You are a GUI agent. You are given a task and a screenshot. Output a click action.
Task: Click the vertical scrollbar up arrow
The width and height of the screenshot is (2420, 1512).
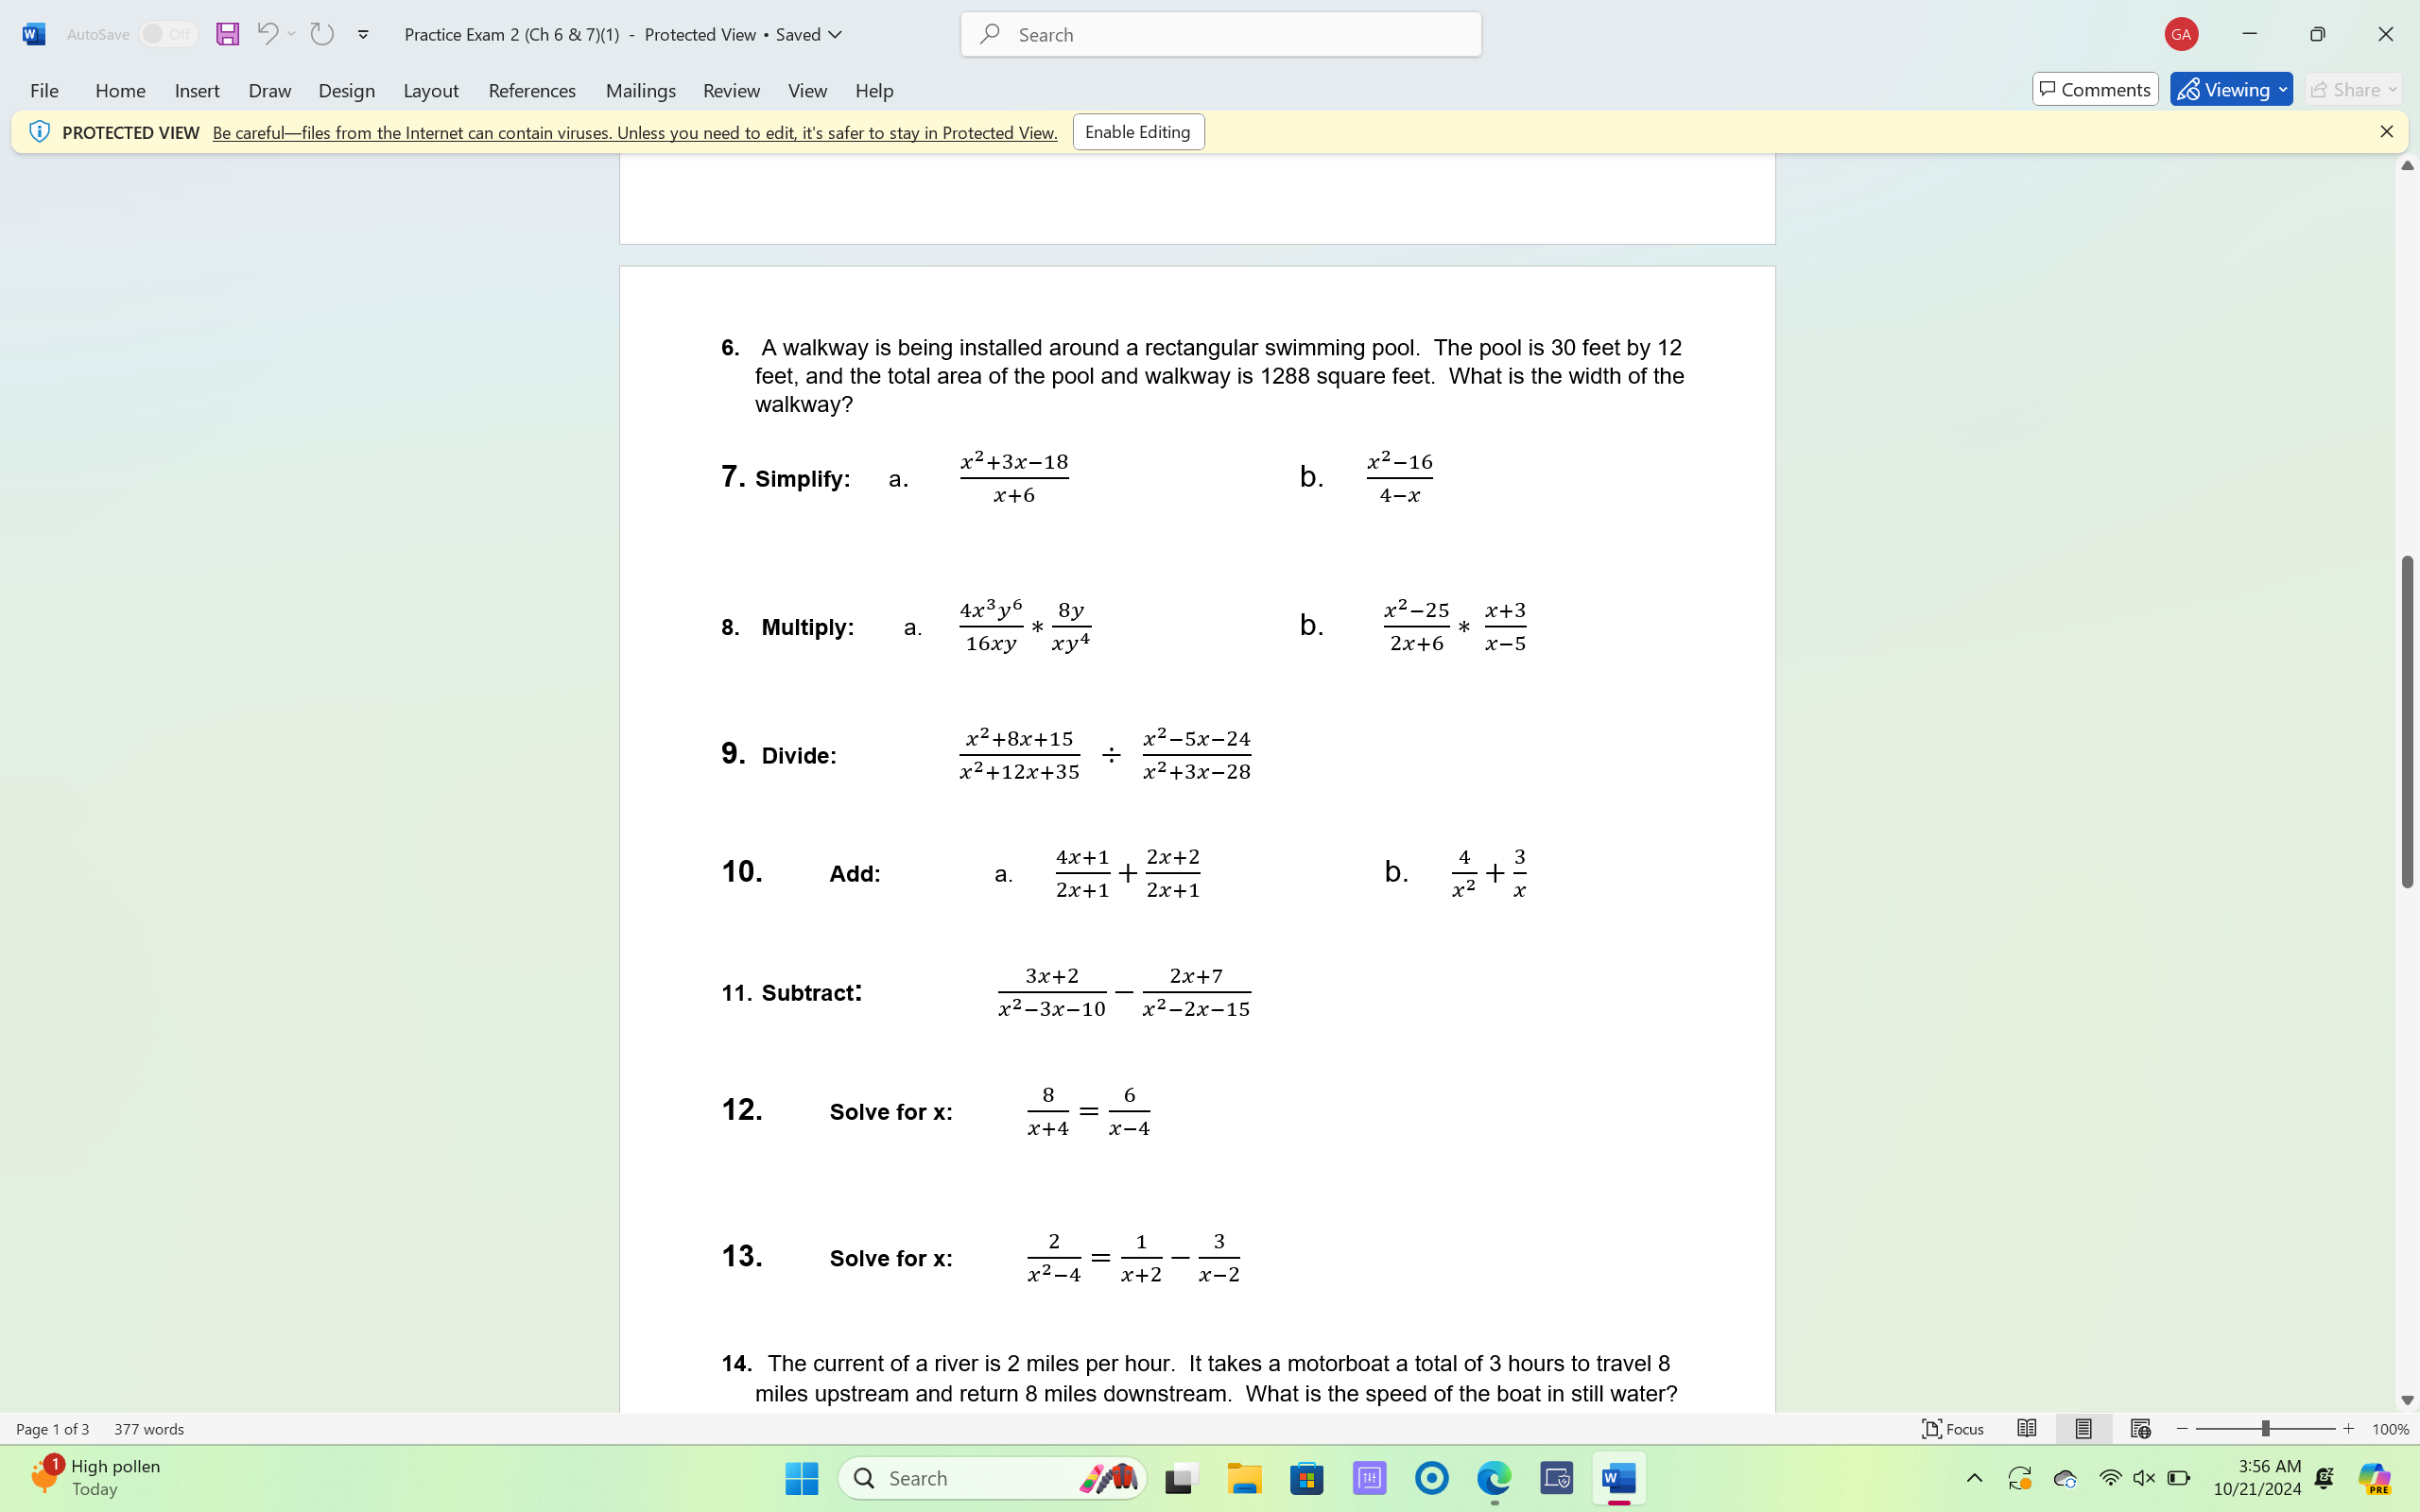click(2407, 165)
